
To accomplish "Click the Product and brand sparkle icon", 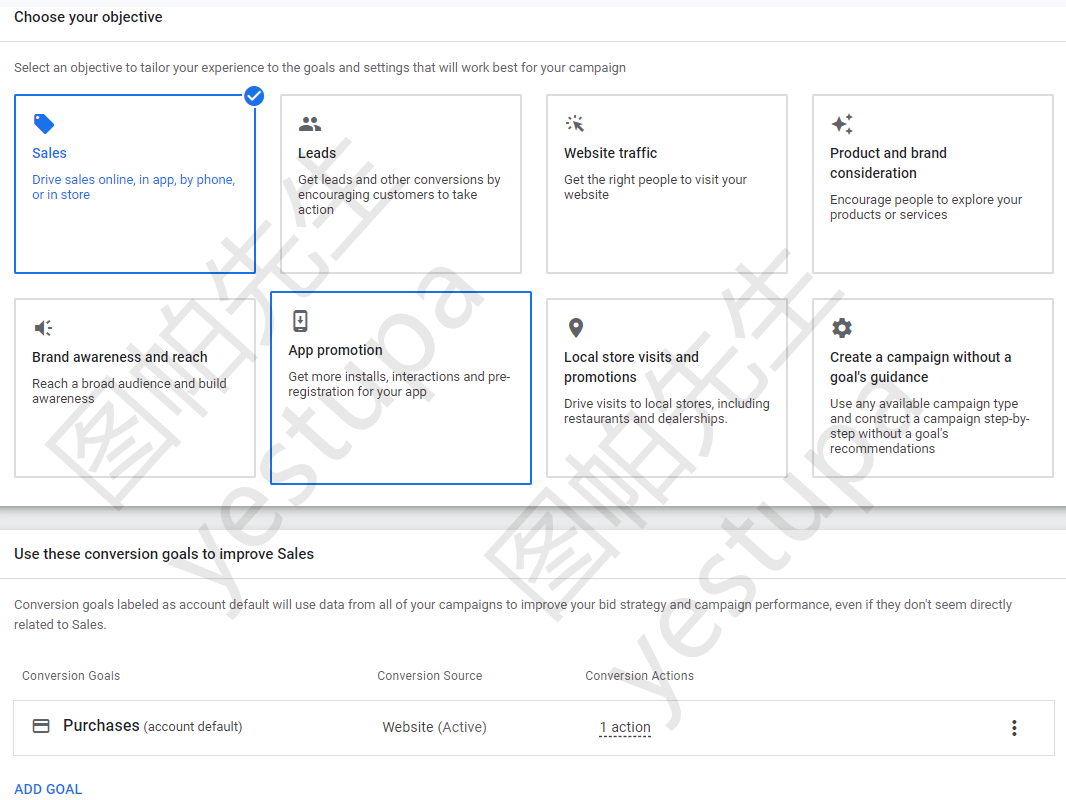I will [x=842, y=124].
